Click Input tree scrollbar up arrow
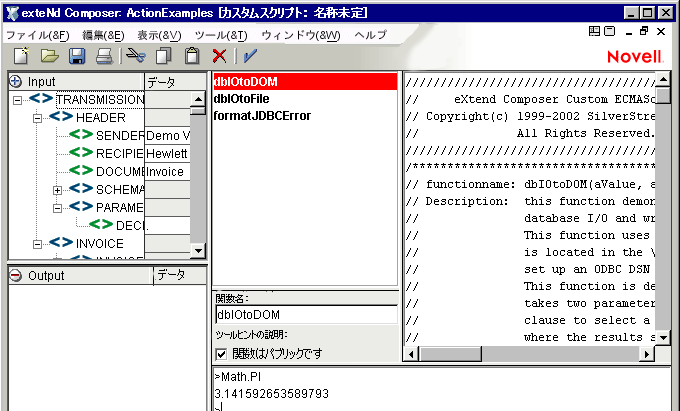This screenshot has width=680, height=411. [x=198, y=99]
